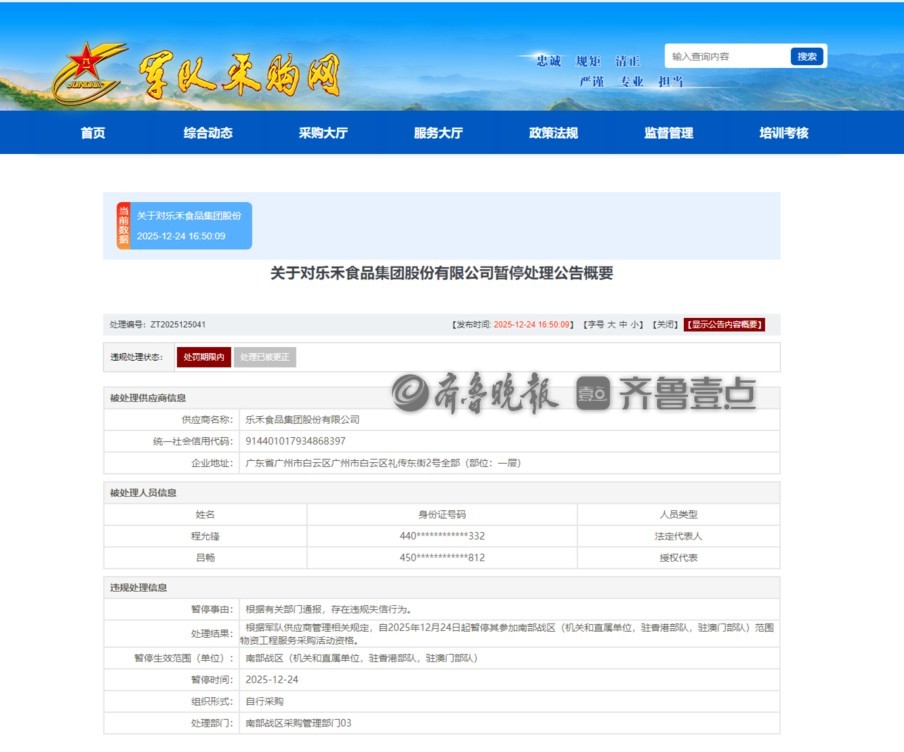Open 培训考核 from the navigation bar
The image size is (904, 752).
(783, 133)
